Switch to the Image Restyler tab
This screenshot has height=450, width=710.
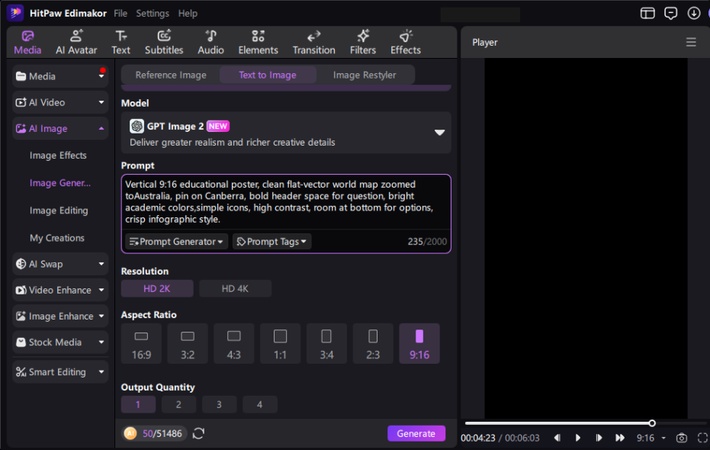pyautogui.click(x=365, y=75)
